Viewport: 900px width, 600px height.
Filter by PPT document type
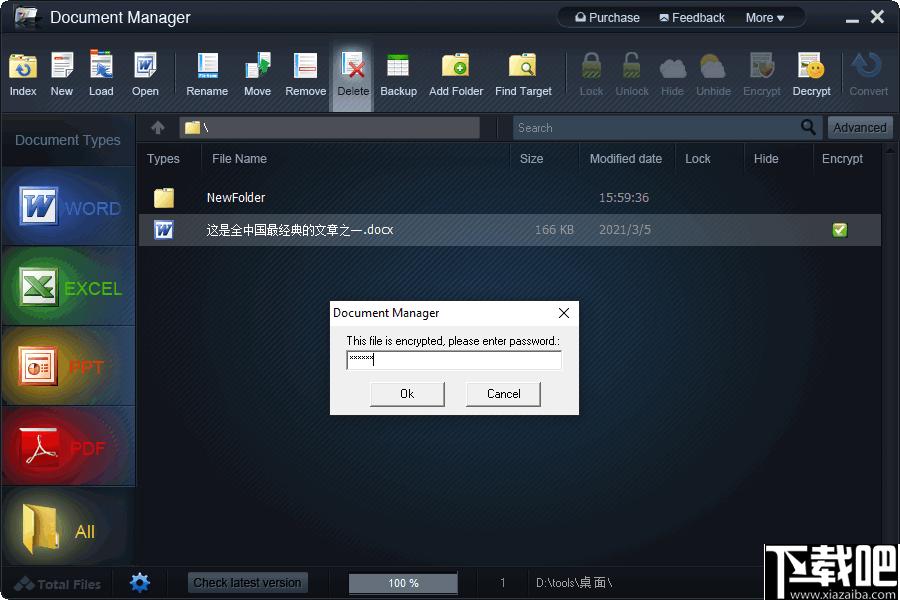point(69,366)
